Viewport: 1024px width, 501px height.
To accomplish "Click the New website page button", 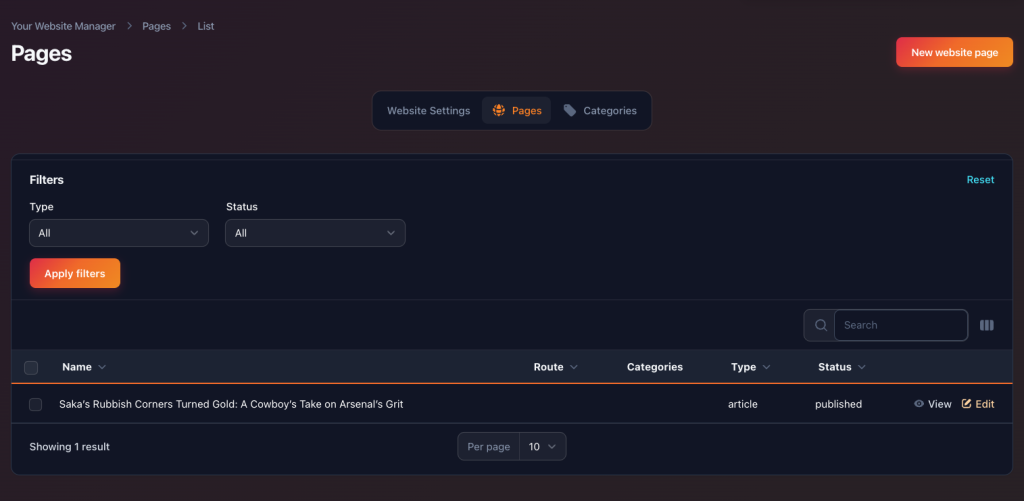I will click(954, 52).
